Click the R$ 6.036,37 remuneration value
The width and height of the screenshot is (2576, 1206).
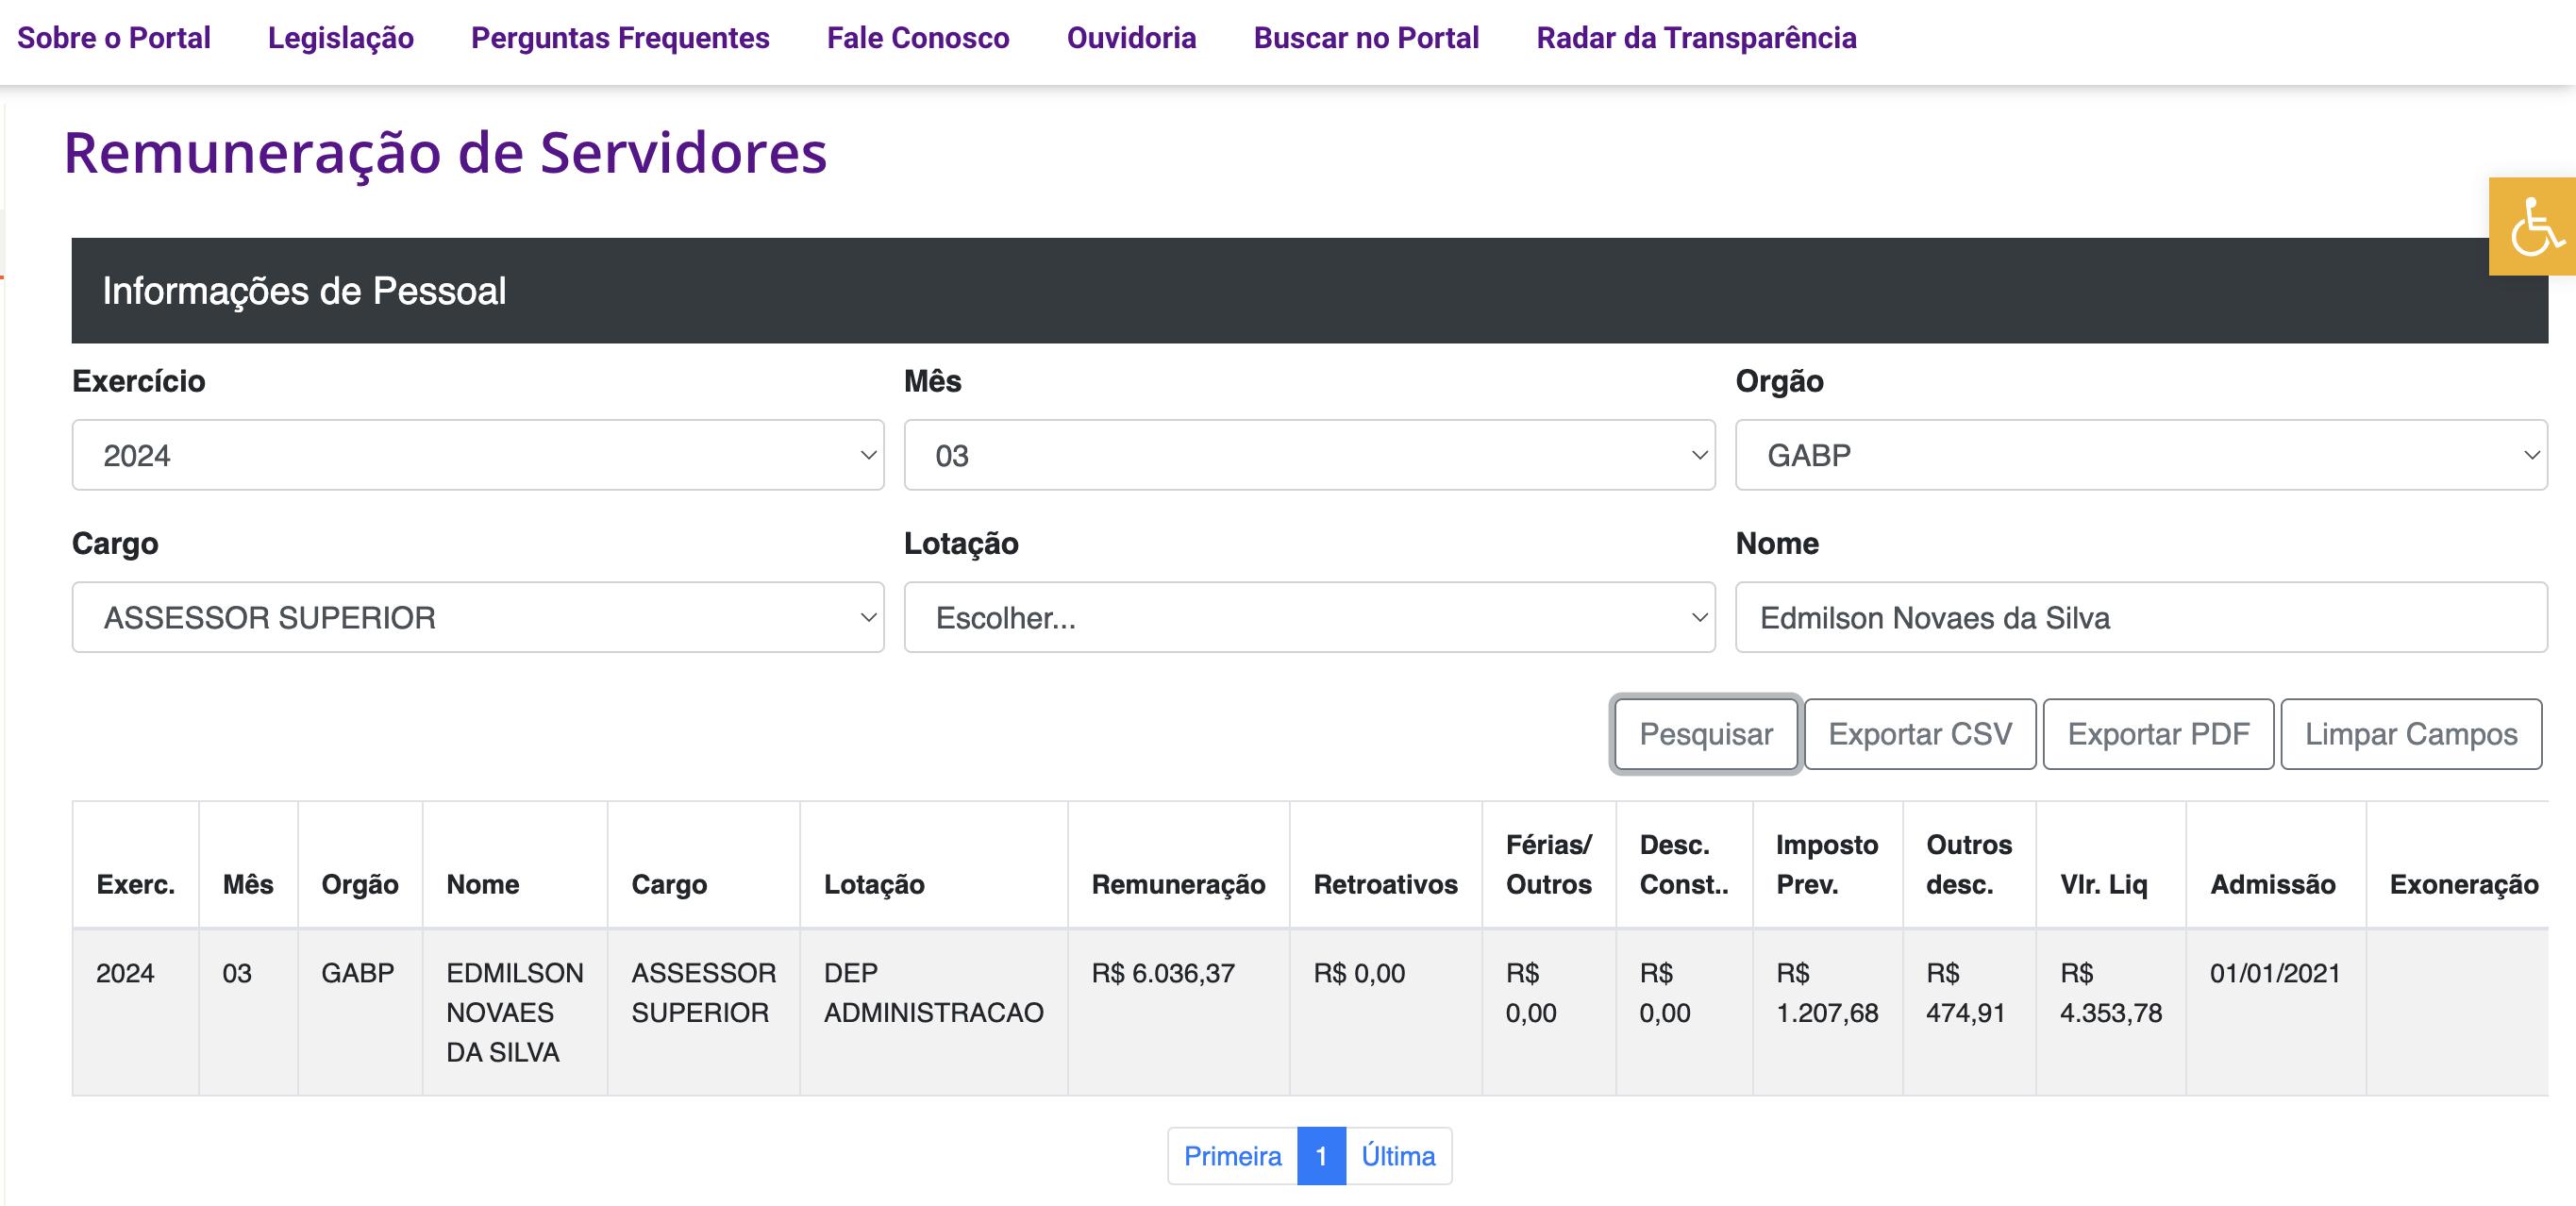[1163, 973]
